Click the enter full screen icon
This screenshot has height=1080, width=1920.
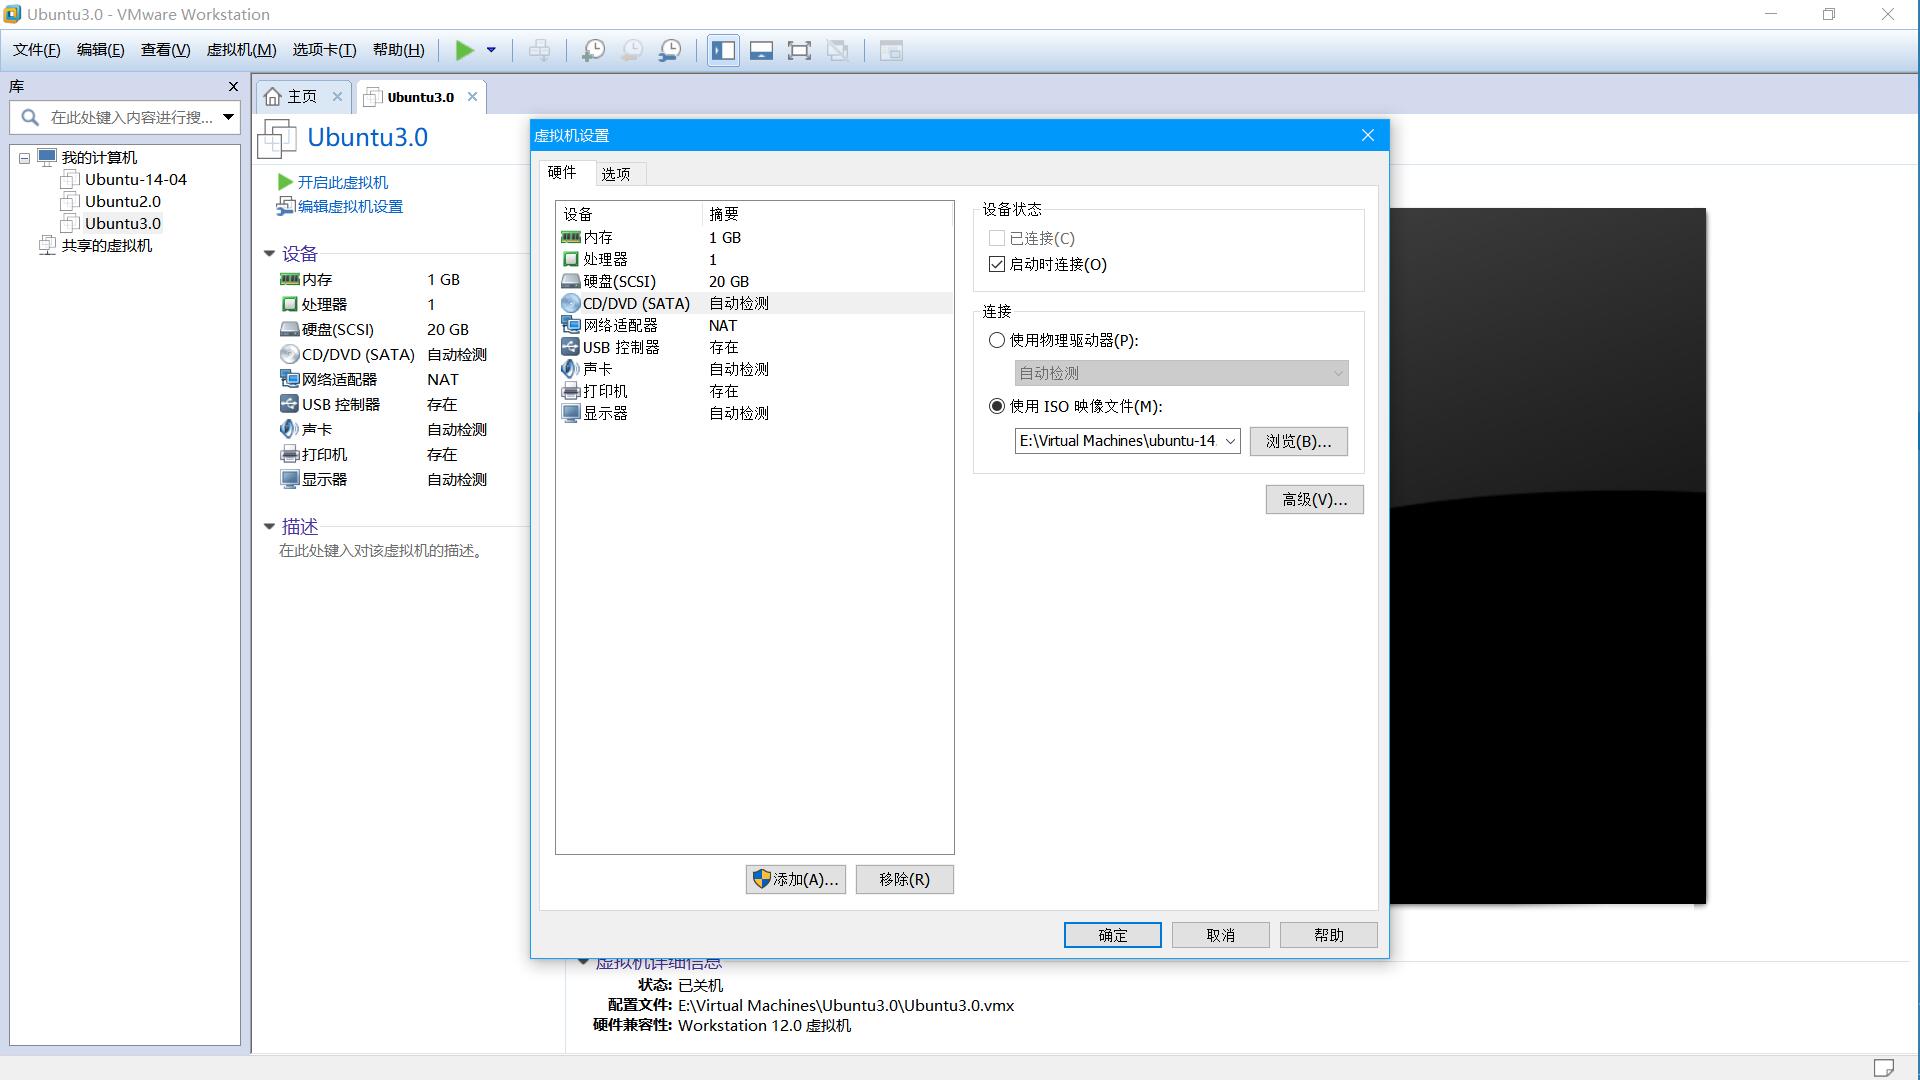(x=799, y=49)
